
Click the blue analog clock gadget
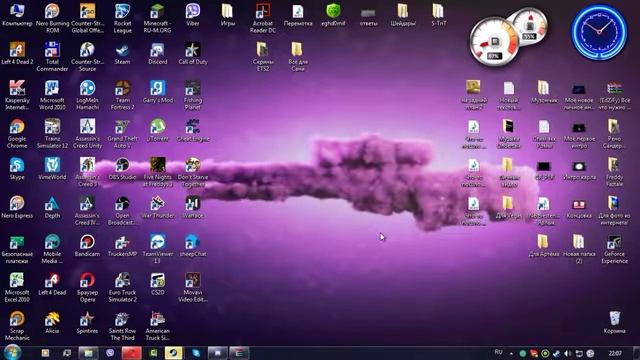[599, 32]
